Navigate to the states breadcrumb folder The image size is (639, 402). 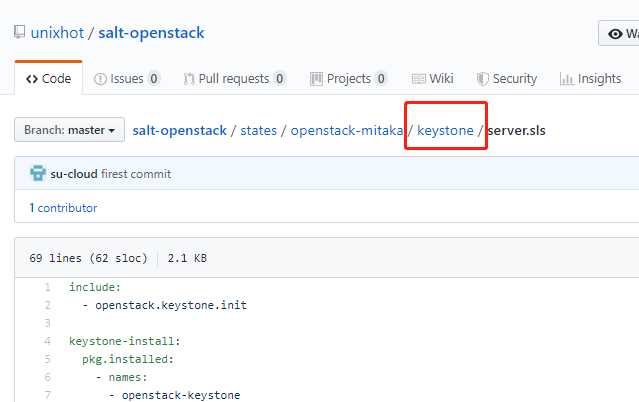coord(258,130)
